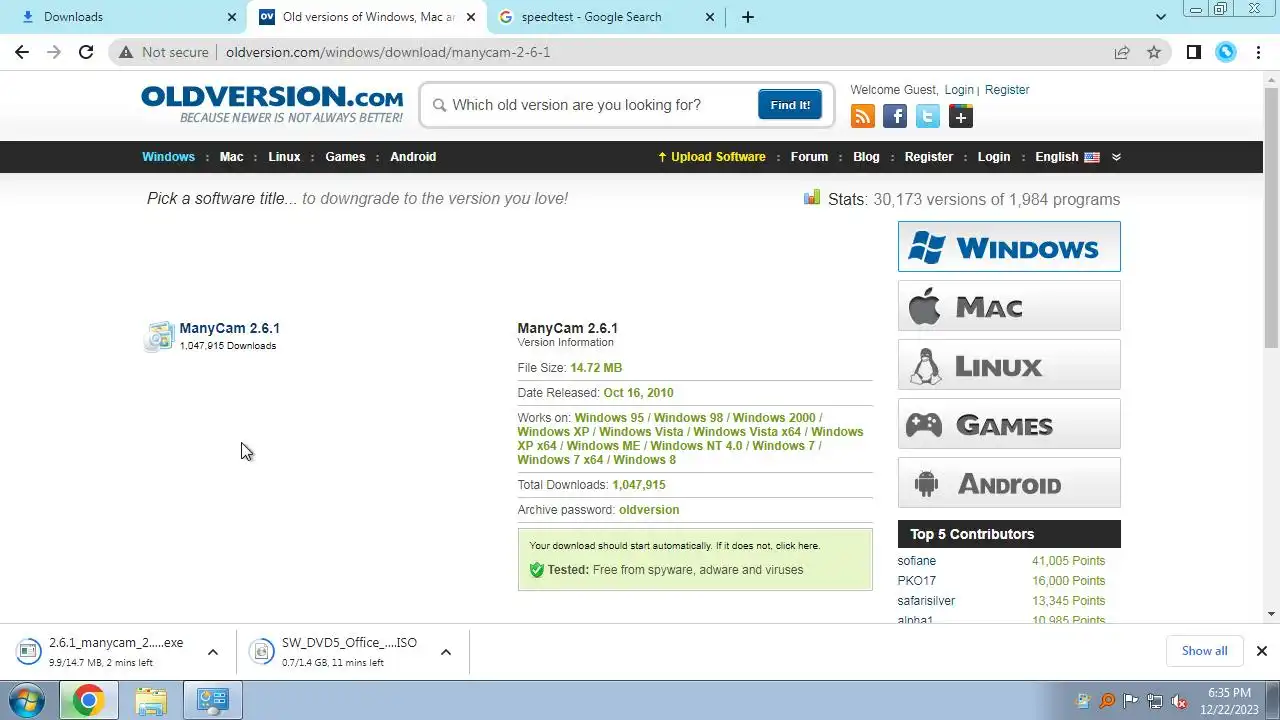Image resolution: width=1280 pixels, height=720 pixels.
Task: Click the muted volume tray icon
Action: (x=1180, y=701)
